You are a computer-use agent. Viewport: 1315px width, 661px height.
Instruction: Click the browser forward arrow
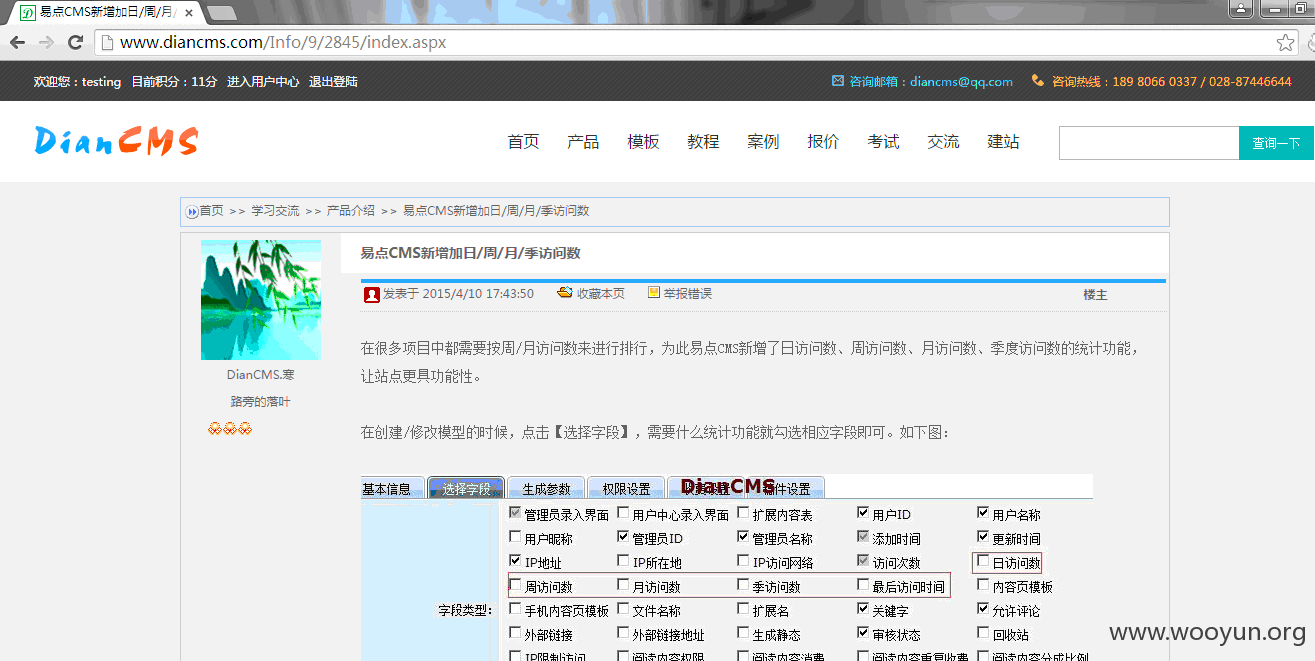[46, 43]
